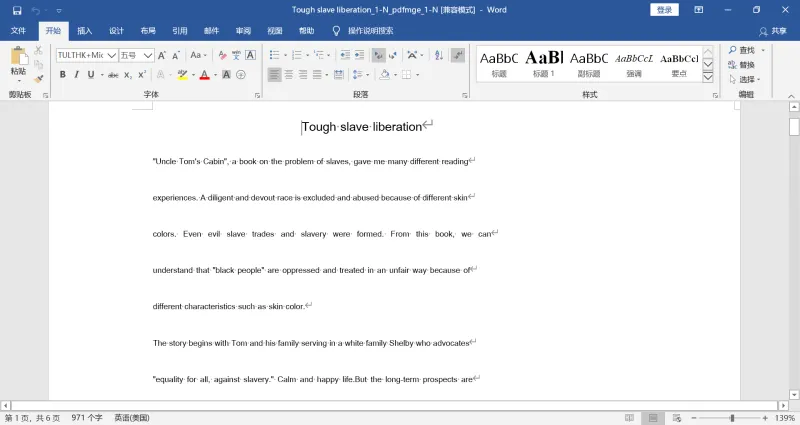Click the Find (查找) magnifier button
The height and width of the screenshot is (425, 800).
[742, 50]
